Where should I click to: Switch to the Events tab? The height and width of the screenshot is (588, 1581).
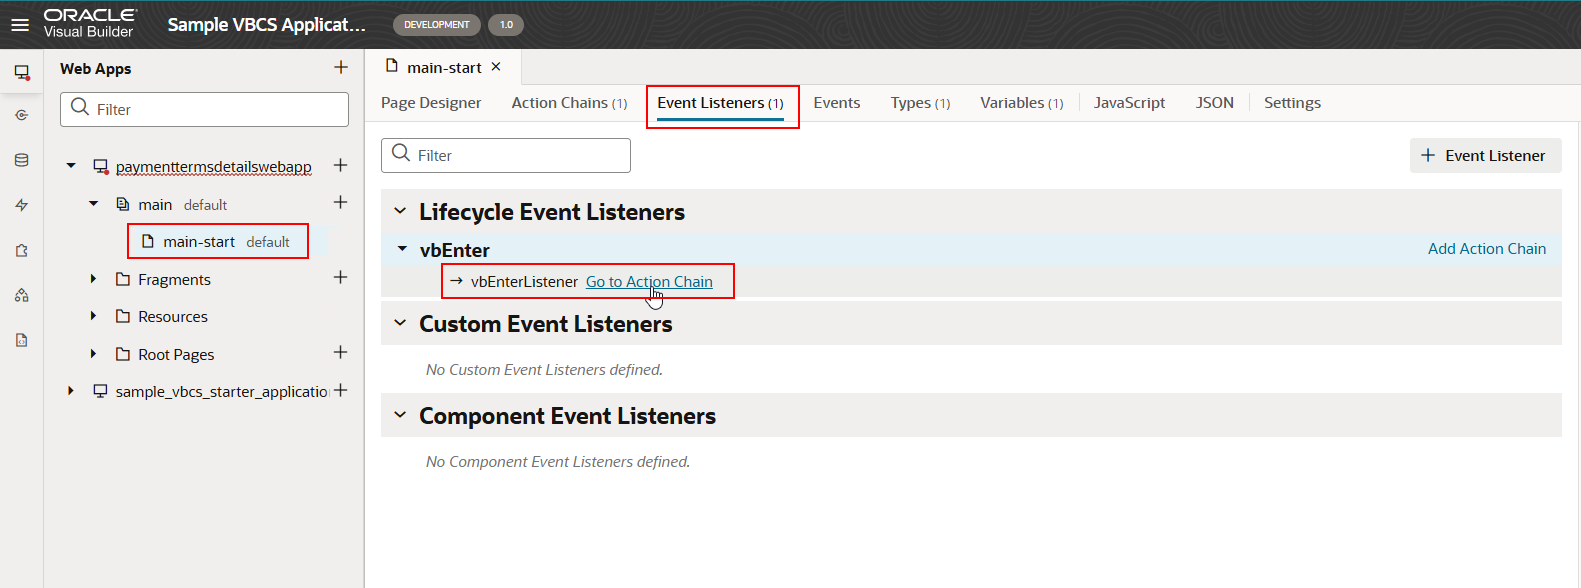[x=837, y=103]
